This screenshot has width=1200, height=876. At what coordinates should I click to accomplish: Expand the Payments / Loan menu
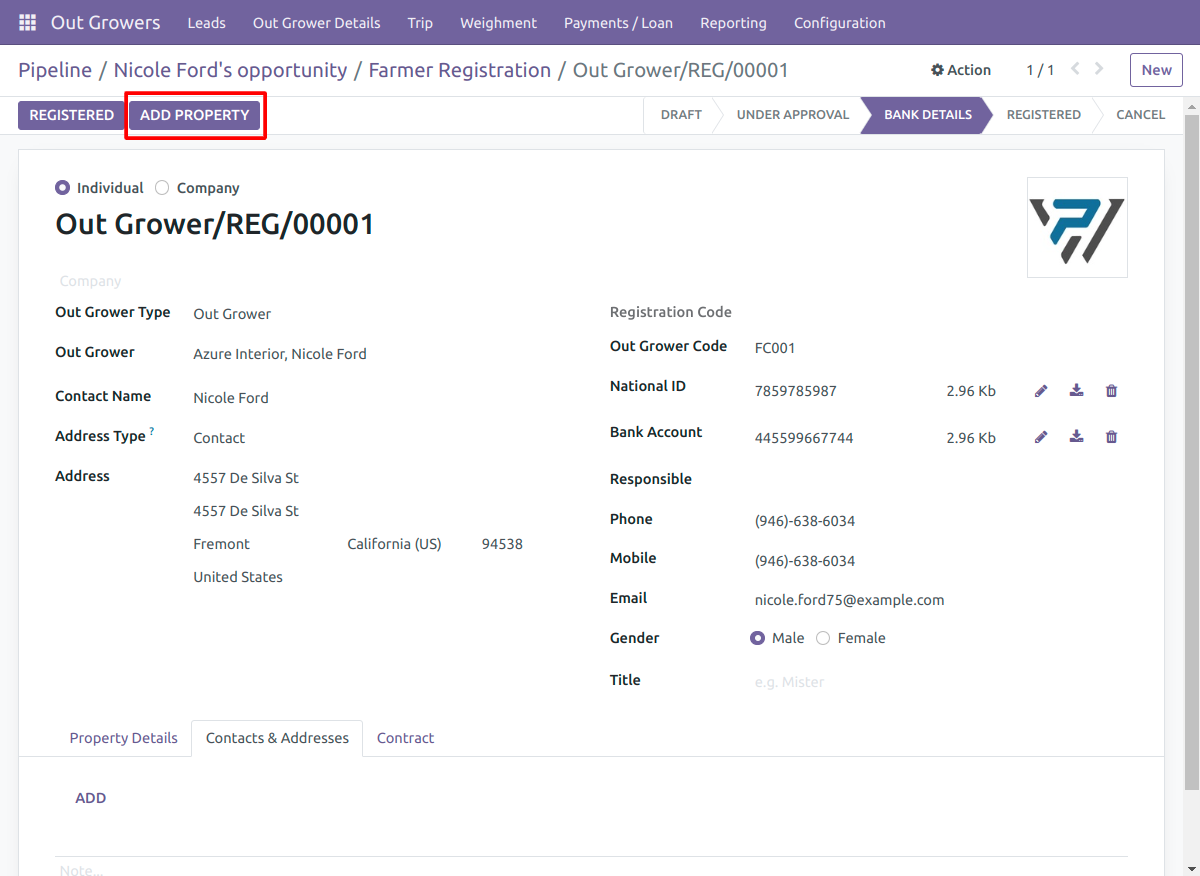[x=618, y=22]
